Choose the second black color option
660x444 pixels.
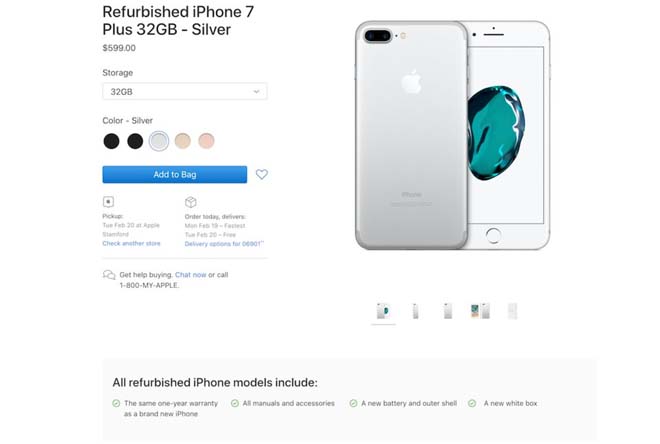[135, 141]
